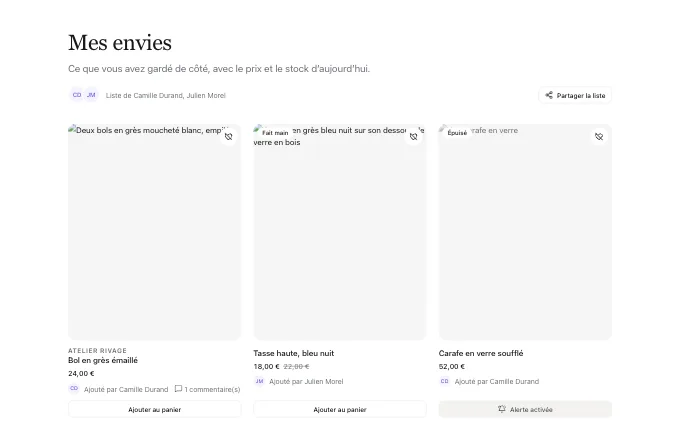
Task: Click the 24,00 € price
Action: (x=81, y=373)
